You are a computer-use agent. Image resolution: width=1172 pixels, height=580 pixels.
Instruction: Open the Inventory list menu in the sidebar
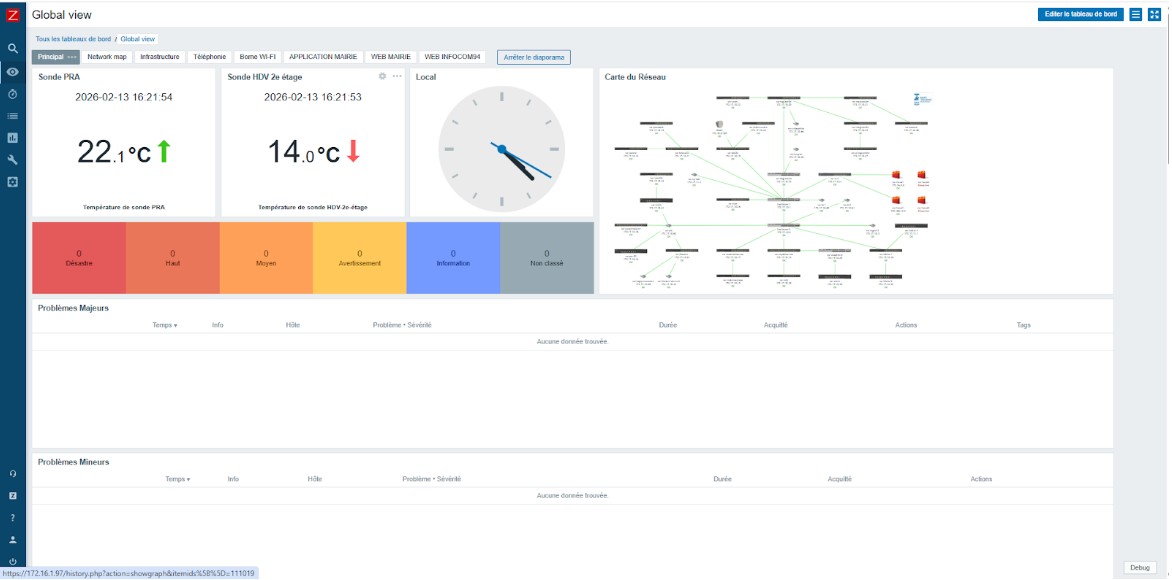13,116
